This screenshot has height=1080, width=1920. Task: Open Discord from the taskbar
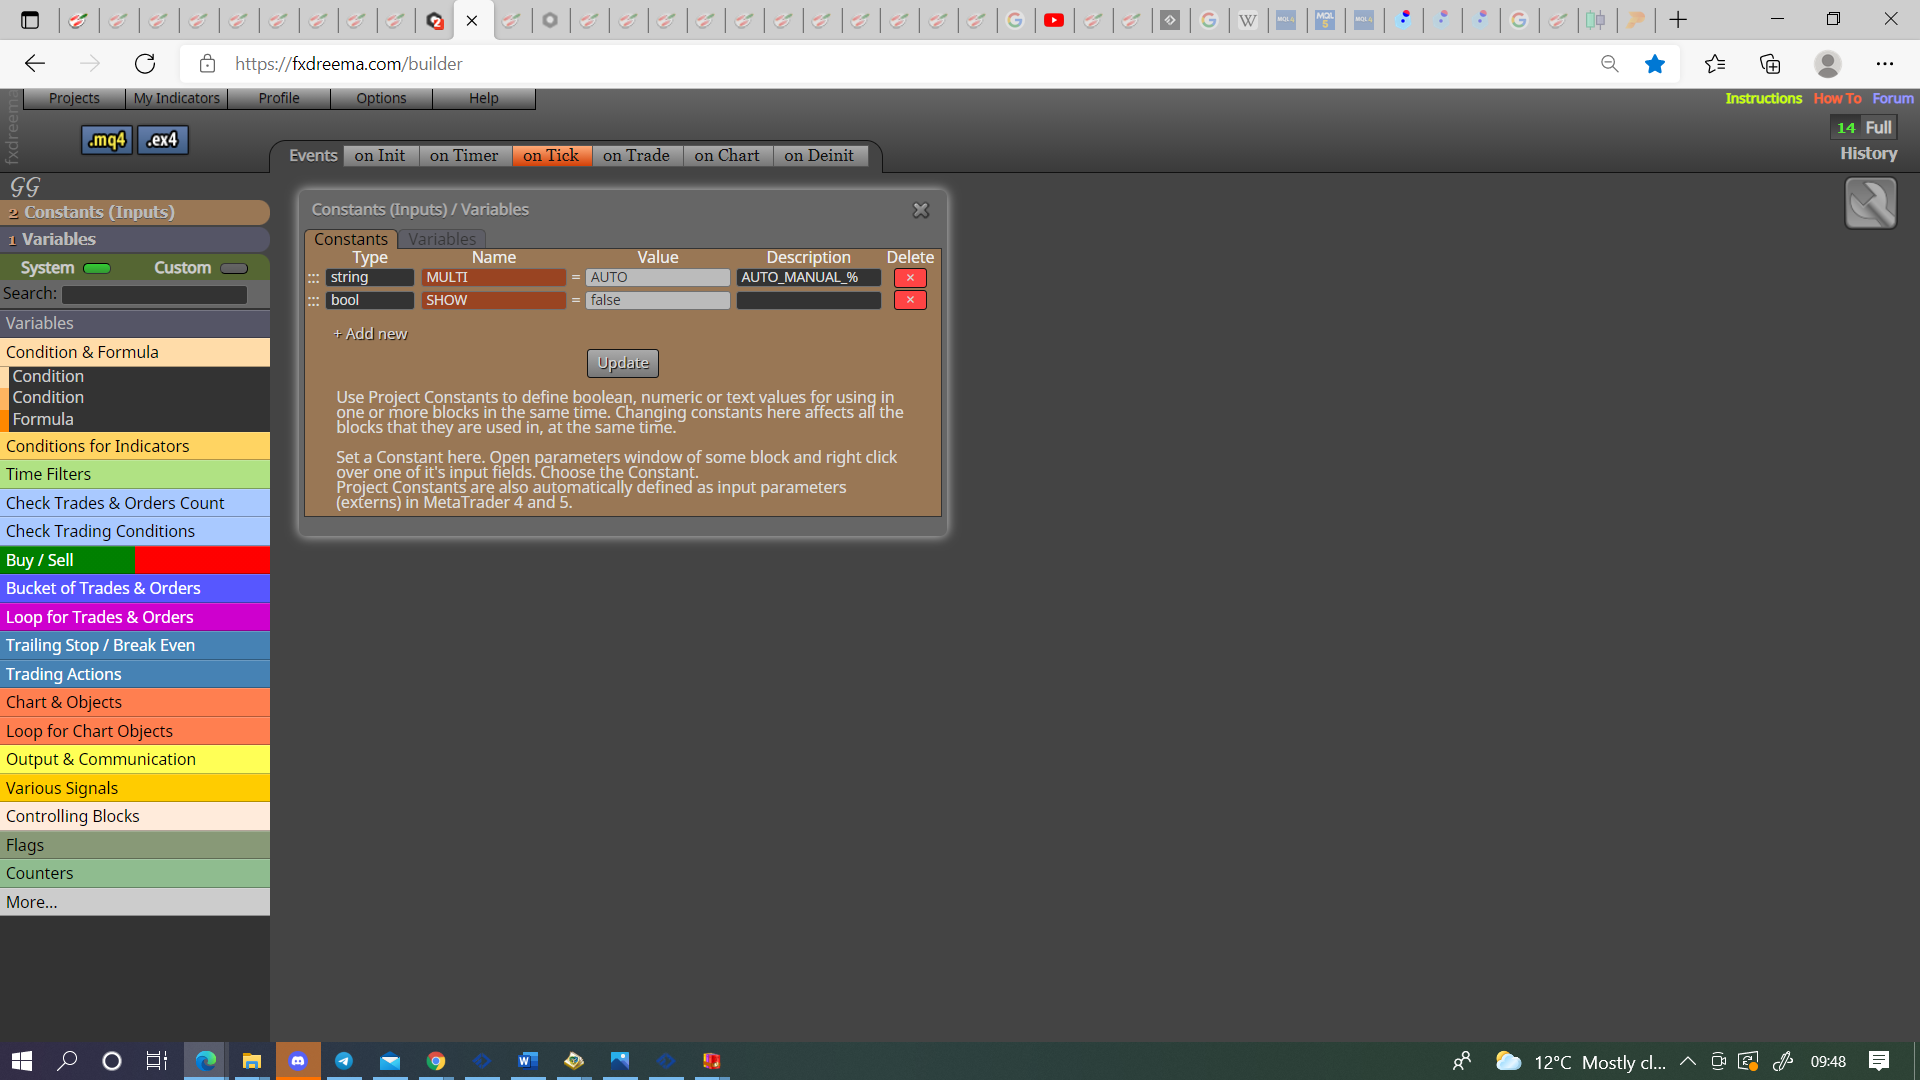coord(298,1061)
